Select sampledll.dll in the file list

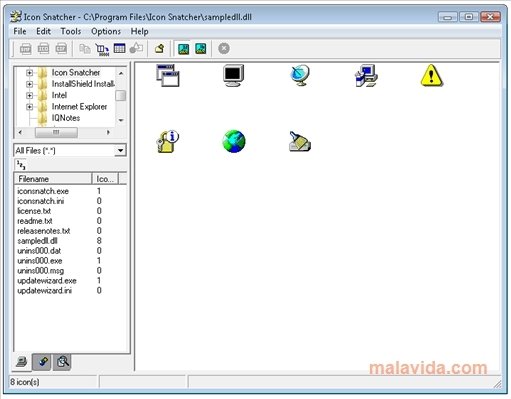click(x=37, y=241)
